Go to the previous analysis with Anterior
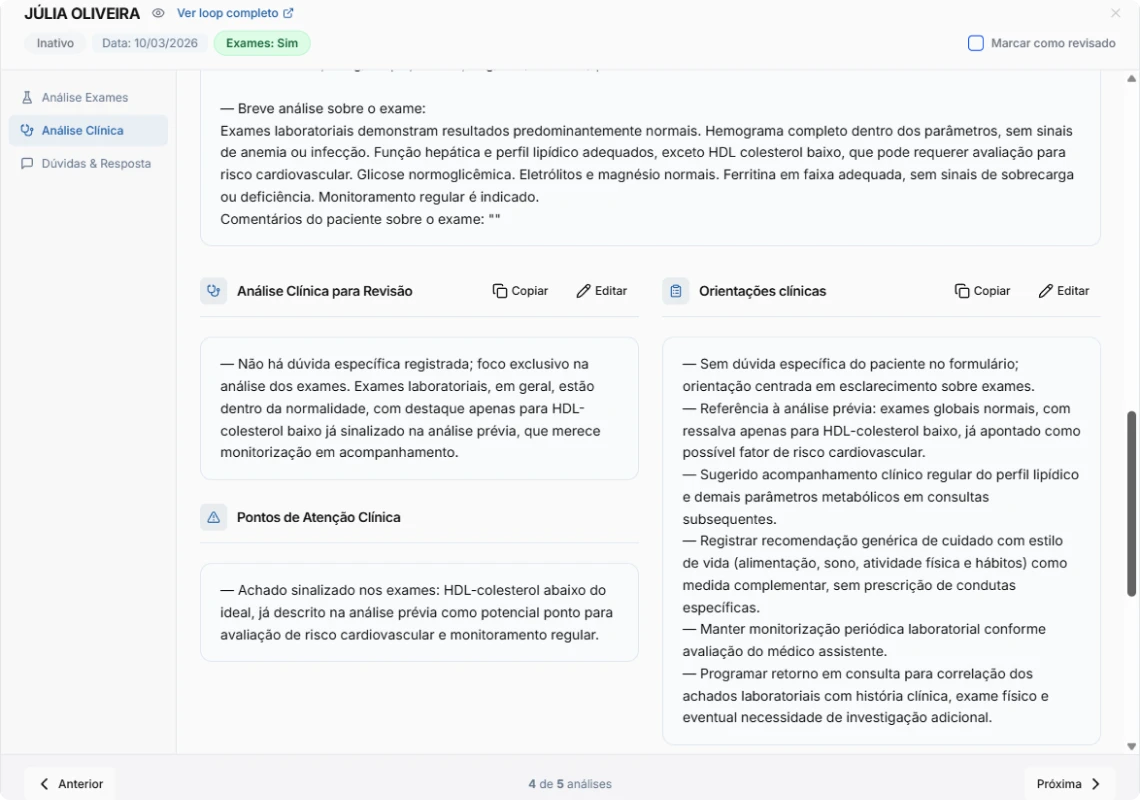 [70, 784]
